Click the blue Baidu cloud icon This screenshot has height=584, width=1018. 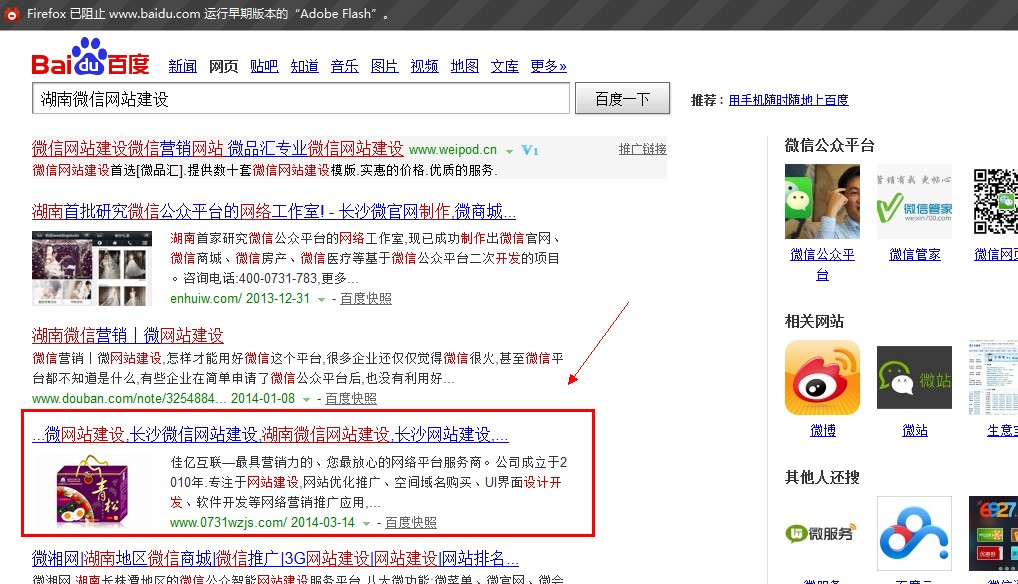click(914, 533)
